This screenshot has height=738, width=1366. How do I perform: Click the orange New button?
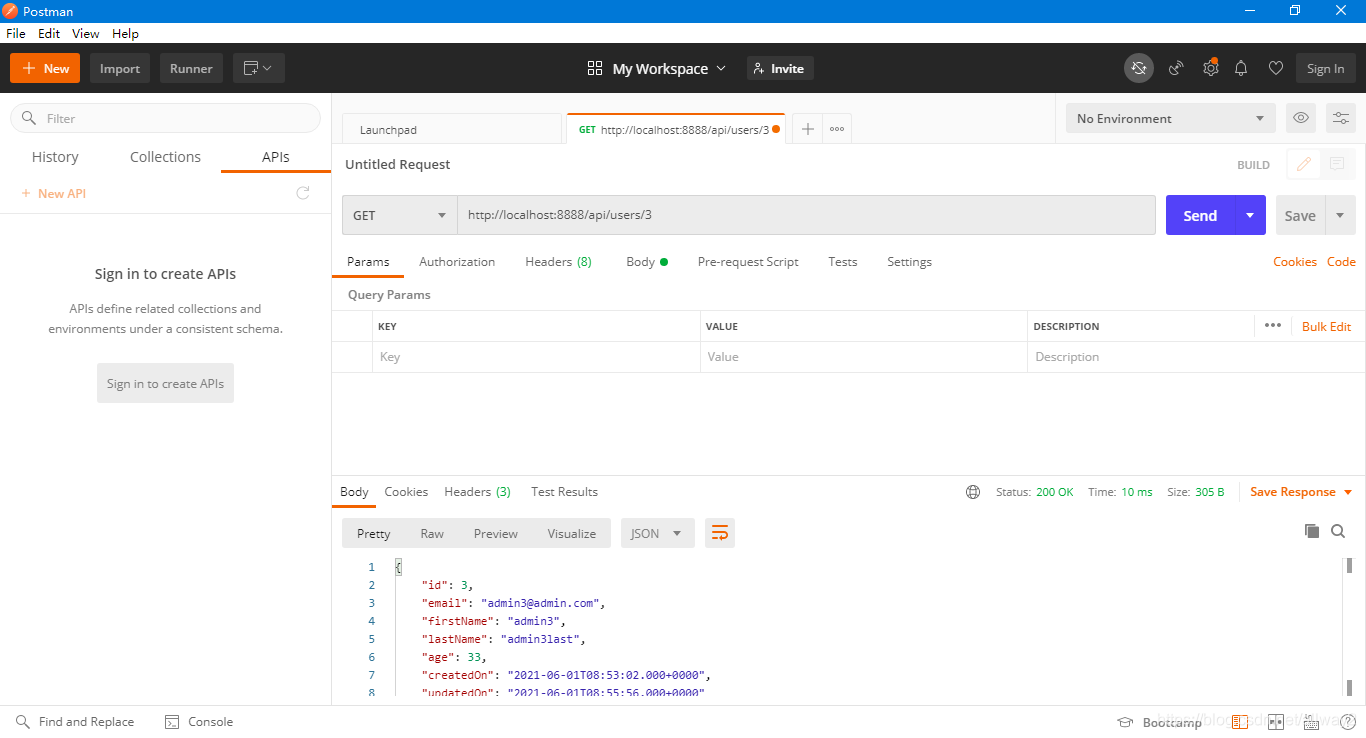pyautogui.click(x=45, y=68)
